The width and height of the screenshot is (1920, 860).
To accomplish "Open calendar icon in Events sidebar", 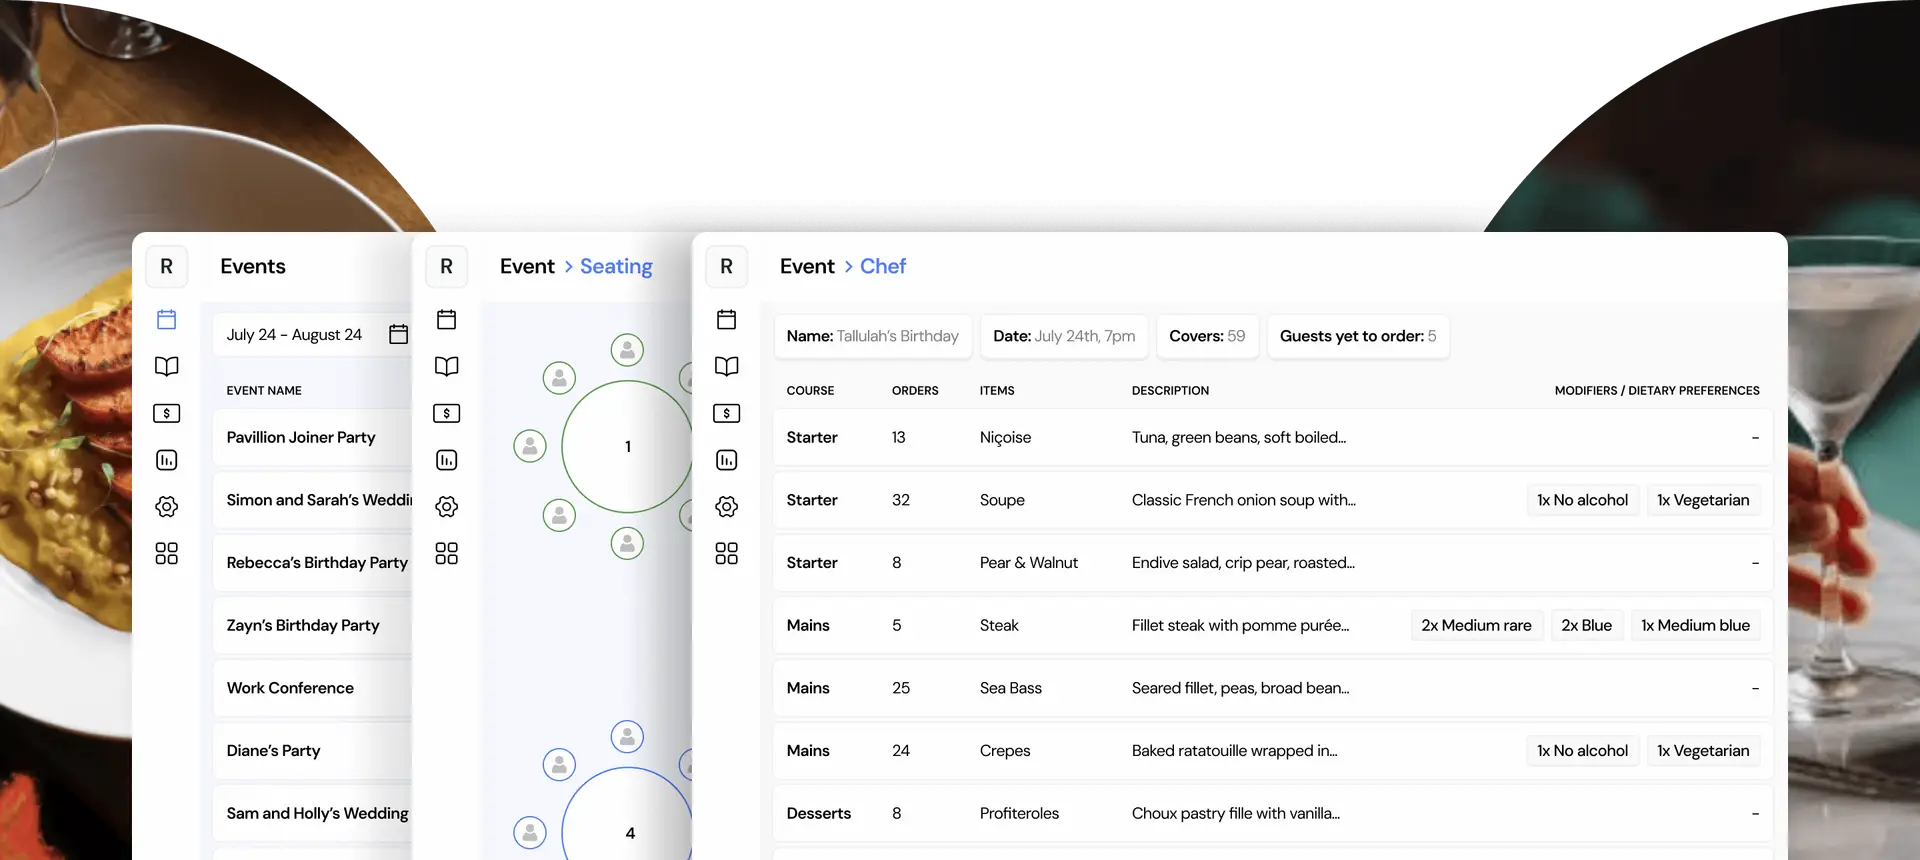I will [x=167, y=319].
